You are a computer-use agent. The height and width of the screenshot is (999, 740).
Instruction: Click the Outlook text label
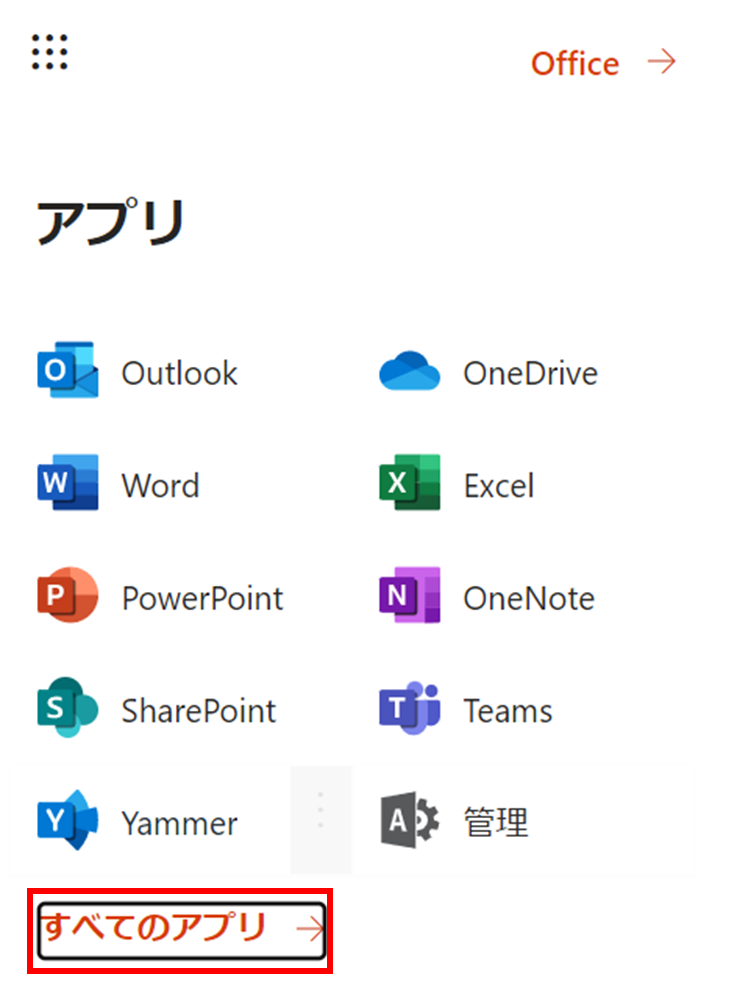click(180, 373)
